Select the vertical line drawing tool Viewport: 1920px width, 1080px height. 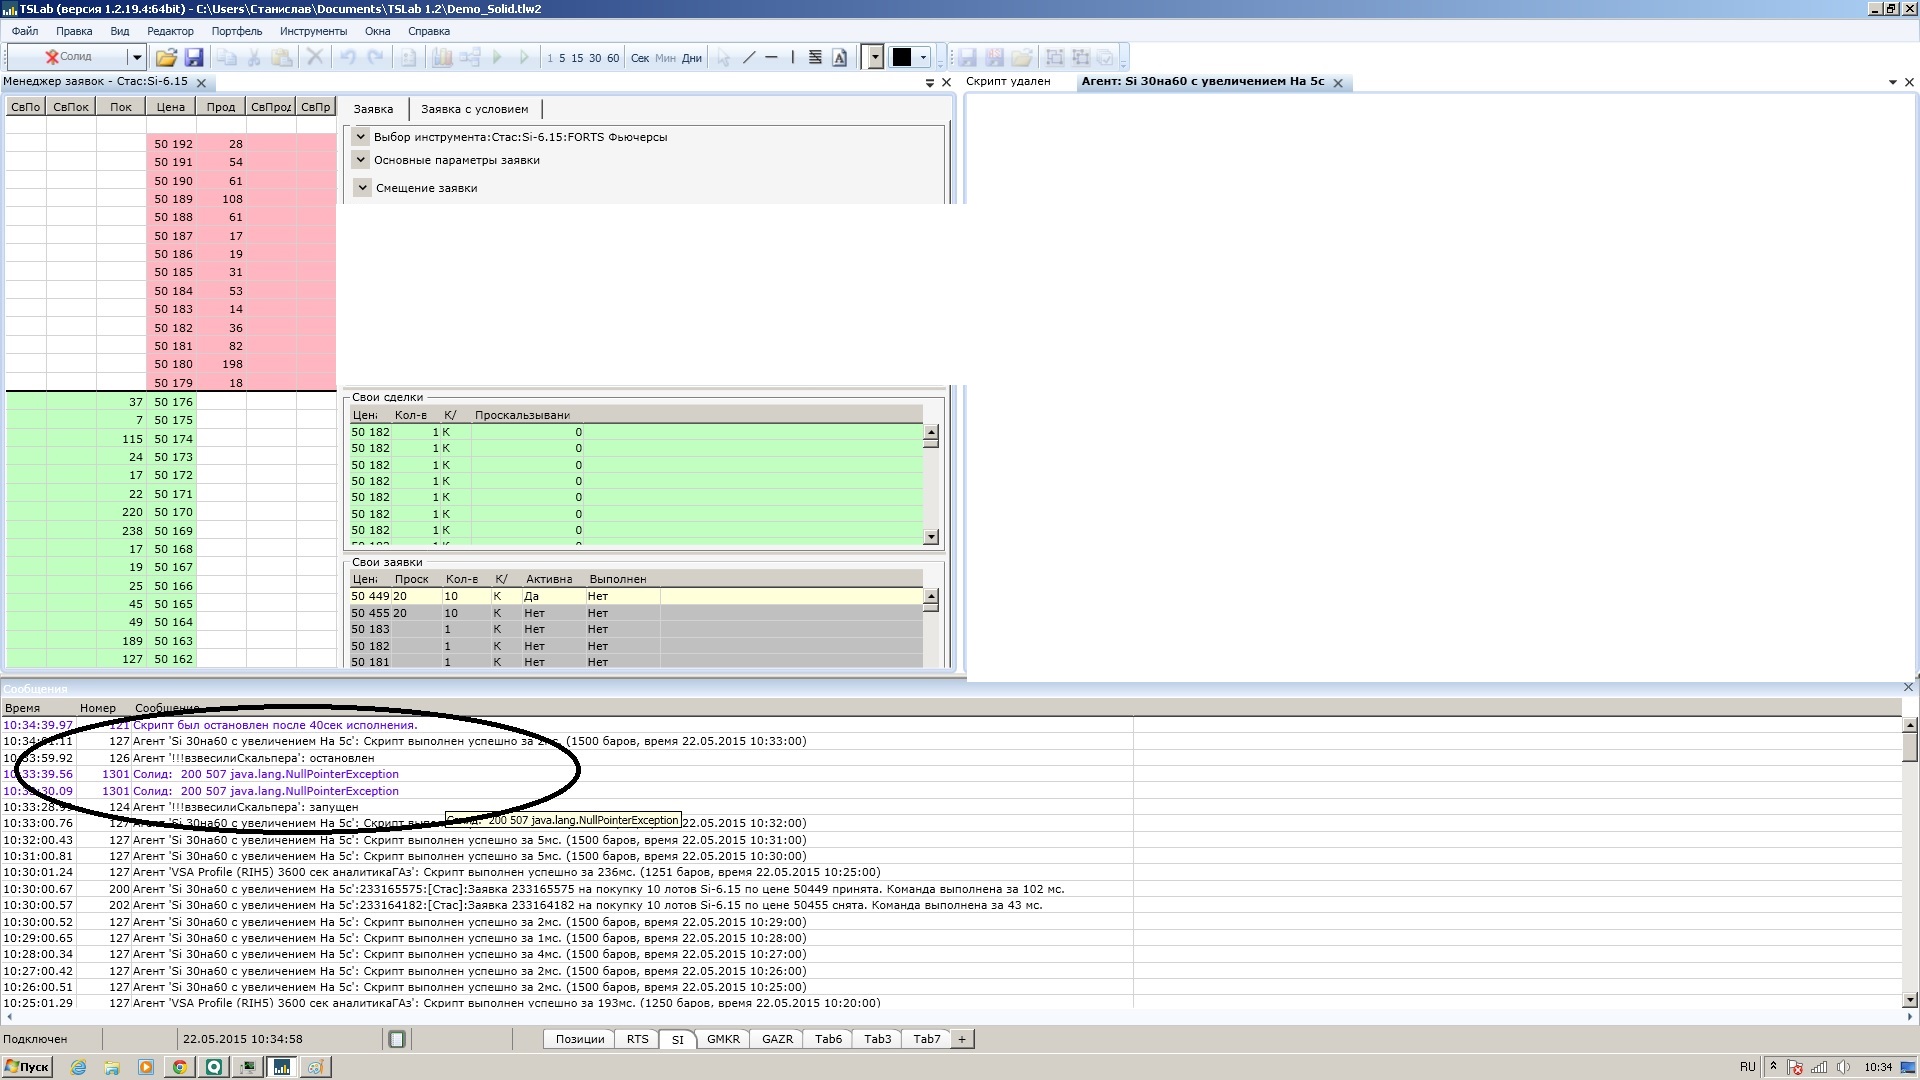pyautogui.click(x=792, y=58)
